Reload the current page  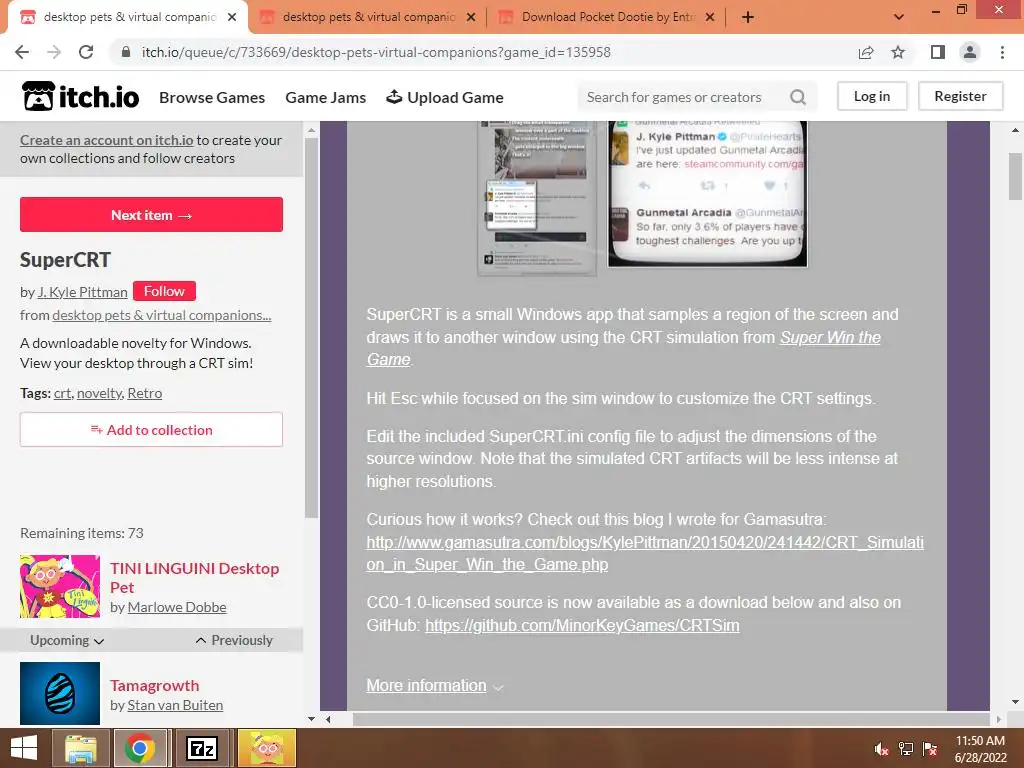(x=86, y=52)
